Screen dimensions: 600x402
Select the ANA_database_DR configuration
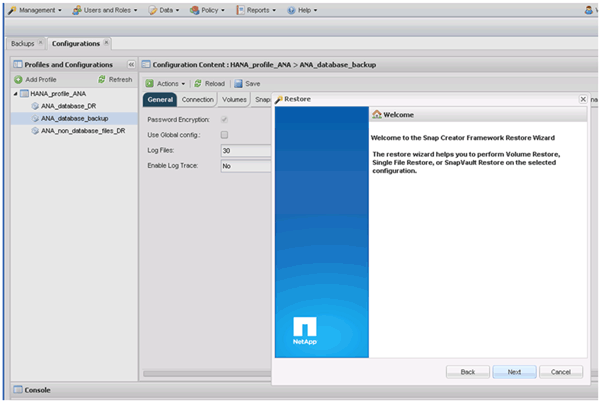(67, 105)
